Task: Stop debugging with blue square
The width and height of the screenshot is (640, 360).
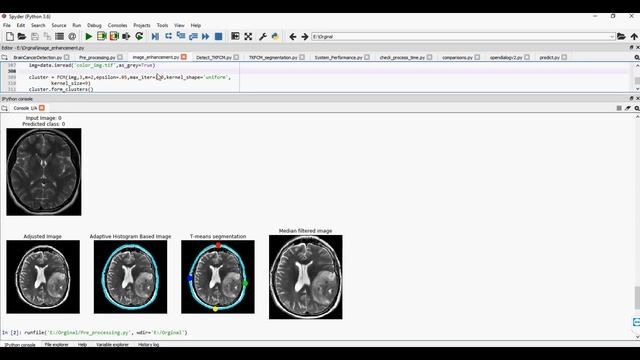Action: pyautogui.click(x=218, y=36)
